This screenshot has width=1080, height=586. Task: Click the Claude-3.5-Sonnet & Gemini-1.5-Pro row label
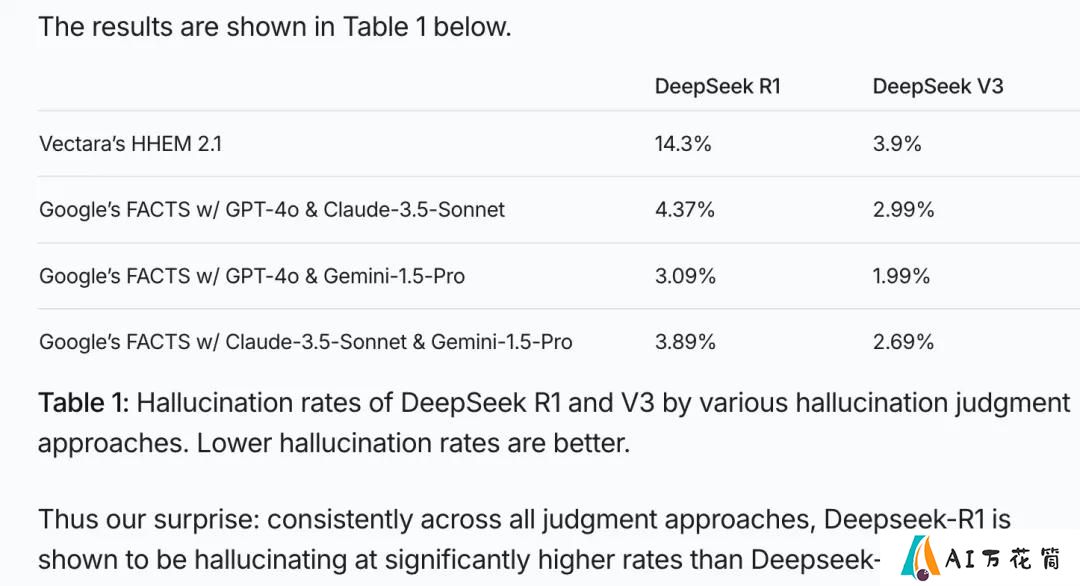tap(306, 342)
